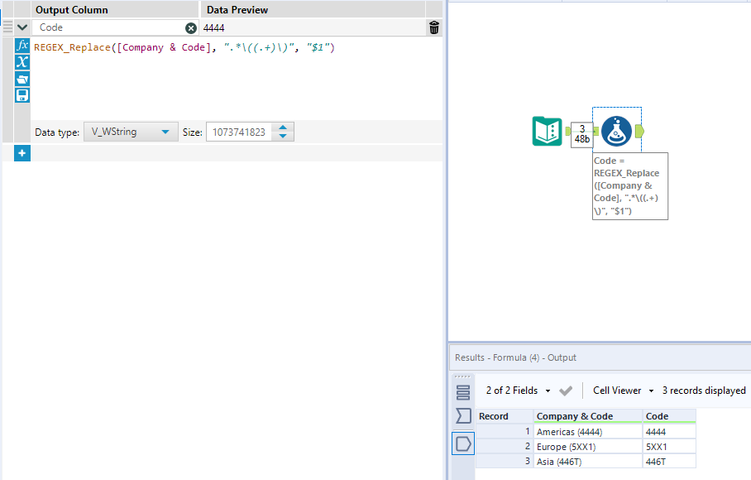The width and height of the screenshot is (751, 480).
Task: Select the 5XX1 Code cell
Action: [x=669, y=446]
